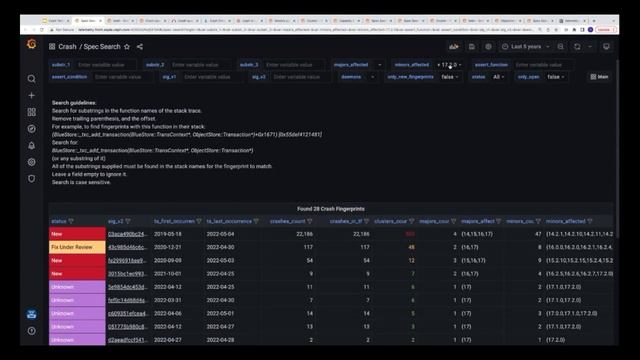
Task: Open the Dashboards icon in sidebar
Action: (31, 112)
